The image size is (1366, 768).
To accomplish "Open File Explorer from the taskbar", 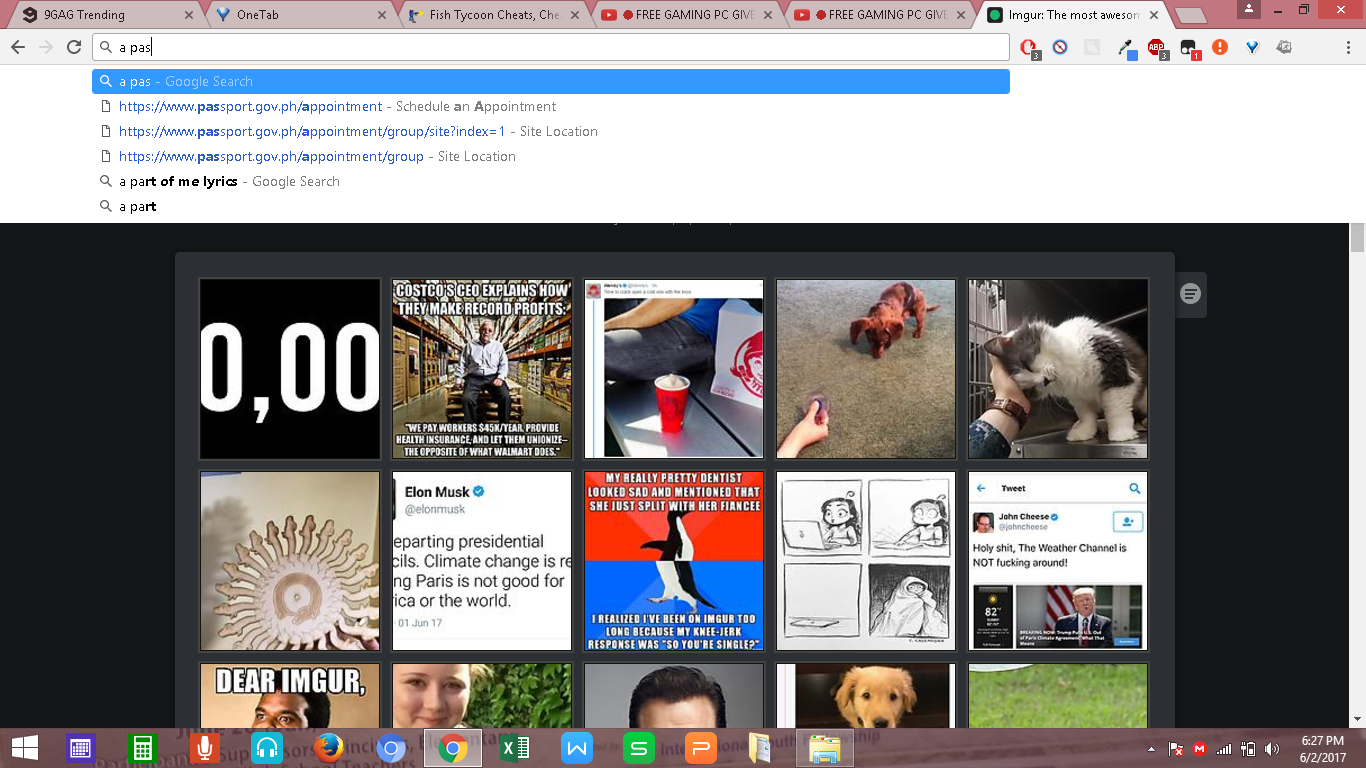I will [x=824, y=748].
